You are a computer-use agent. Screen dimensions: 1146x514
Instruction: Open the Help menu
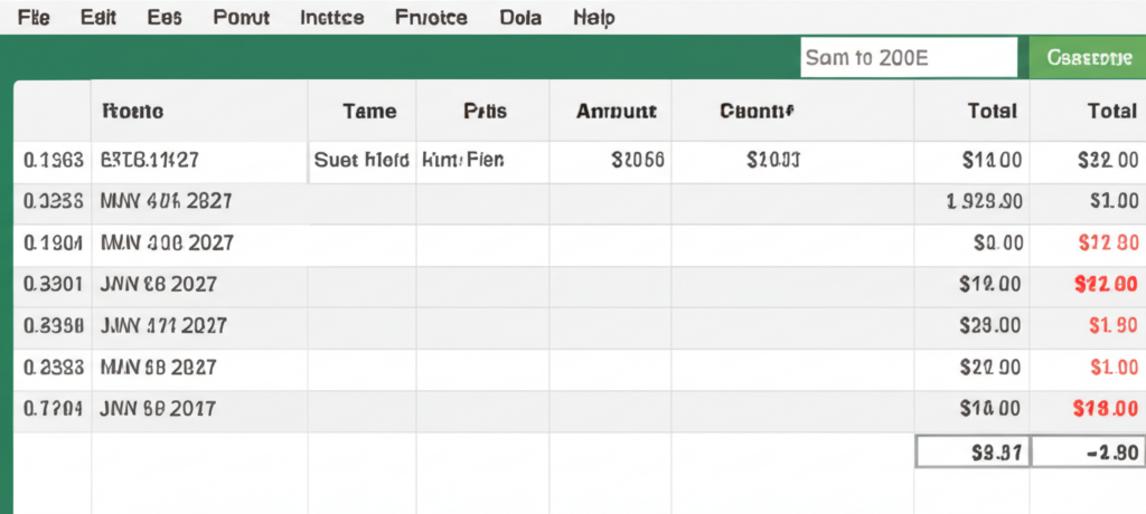(594, 17)
